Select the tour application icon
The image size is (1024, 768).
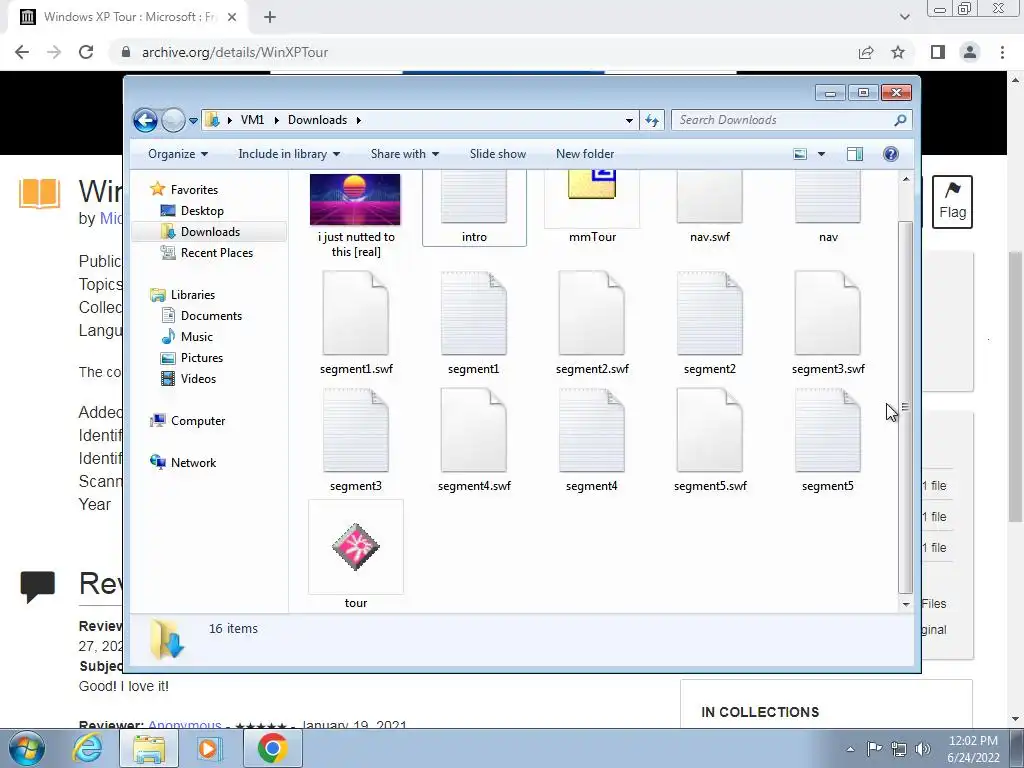click(x=356, y=547)
